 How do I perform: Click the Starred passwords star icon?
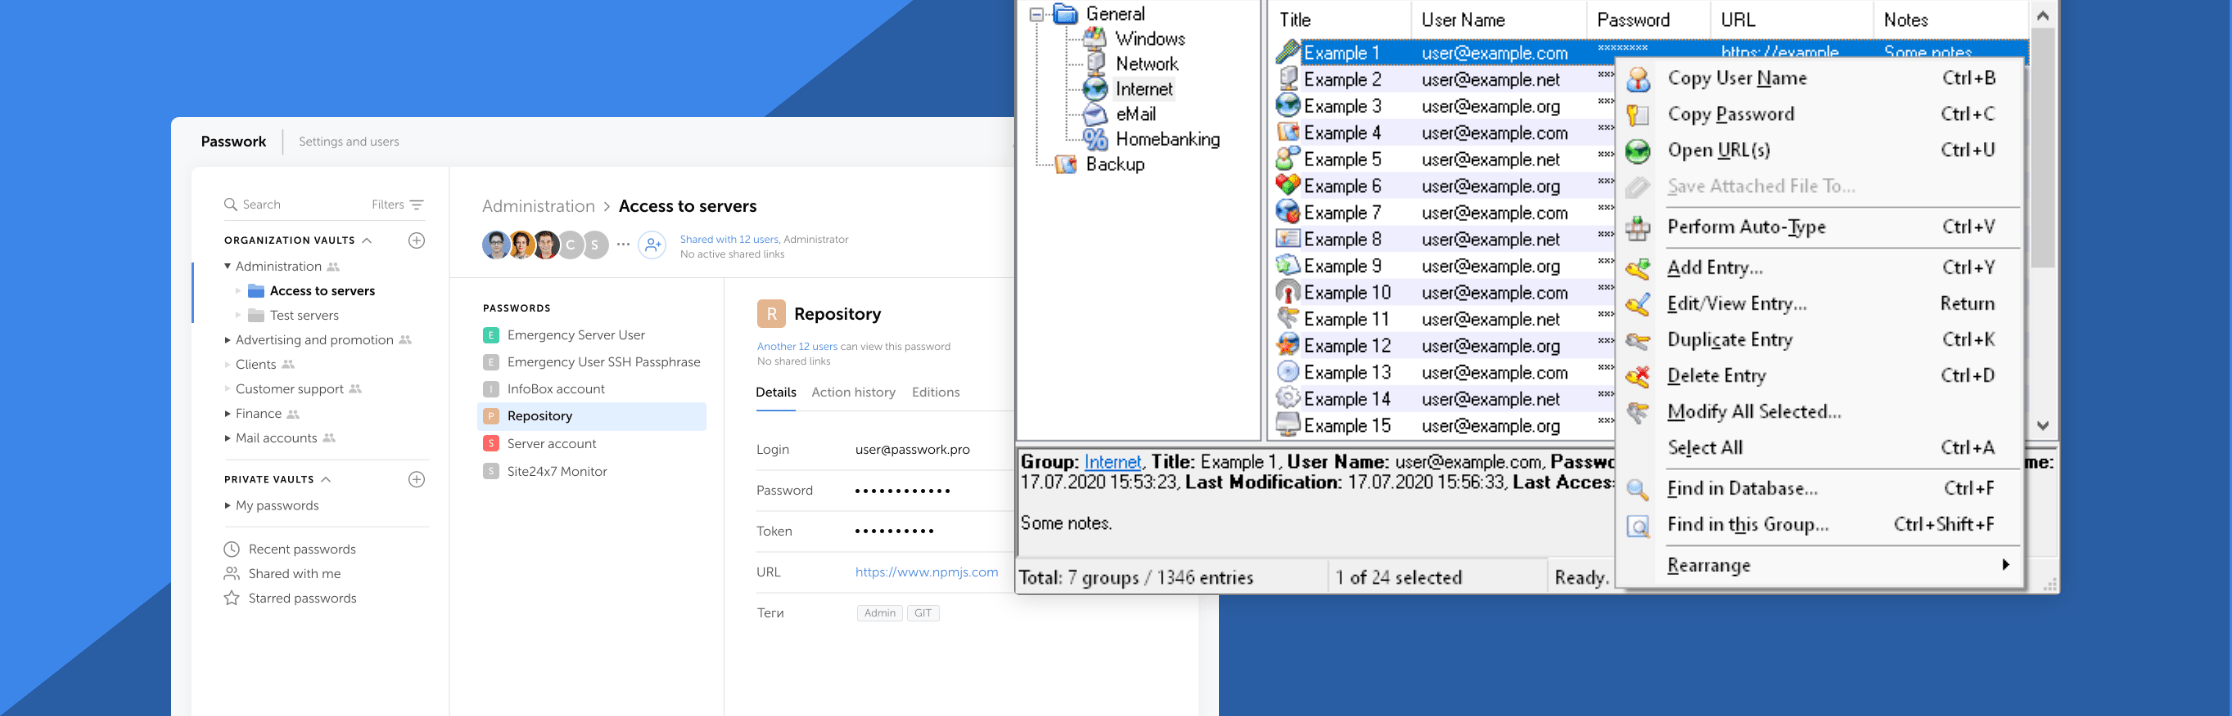pos(231,598)
